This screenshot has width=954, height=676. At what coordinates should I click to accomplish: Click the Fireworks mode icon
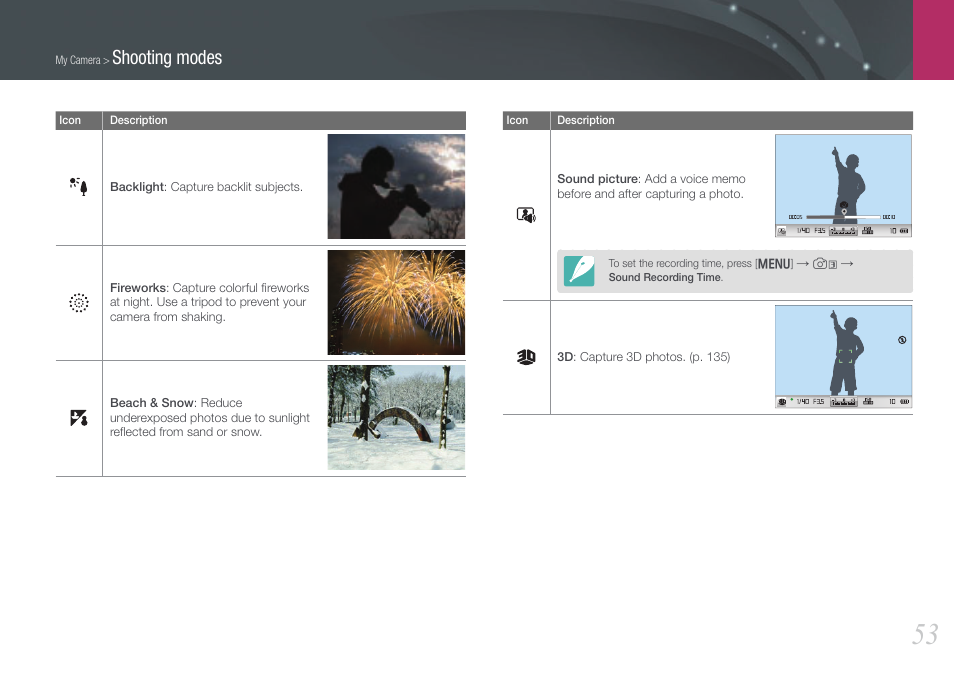pos(78,302)
